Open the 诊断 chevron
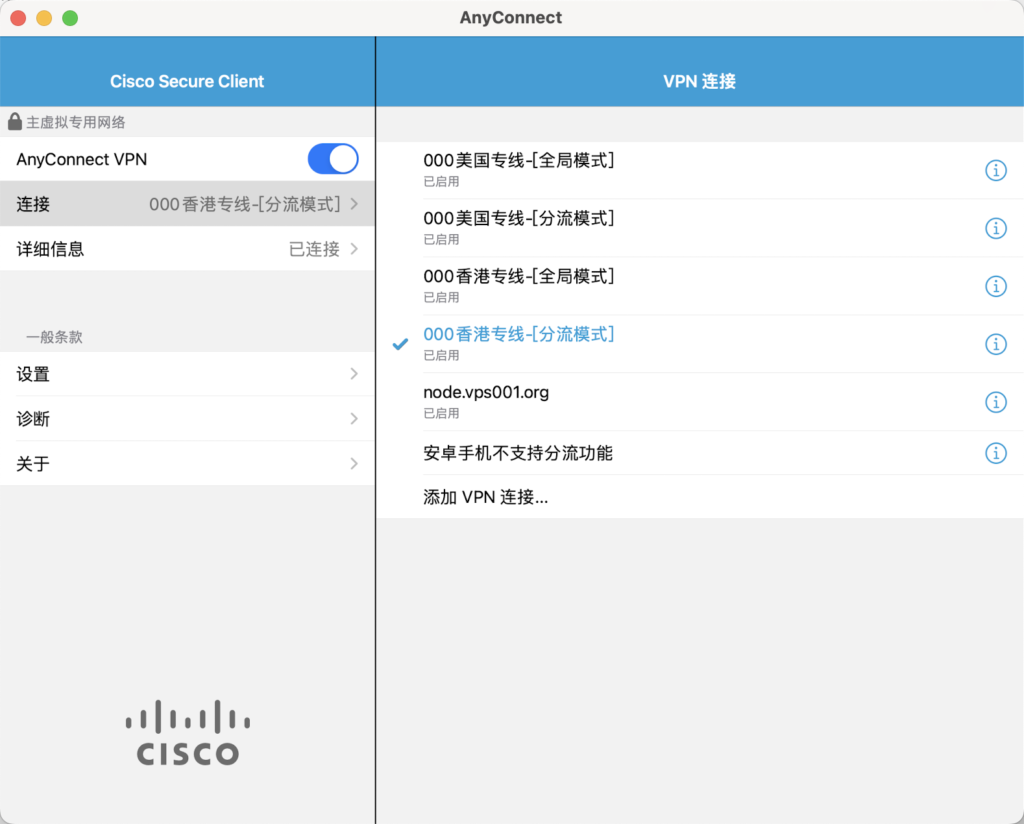Image resolution: width=1024 pixels, height=824 pixels. (x=354, y=419)
